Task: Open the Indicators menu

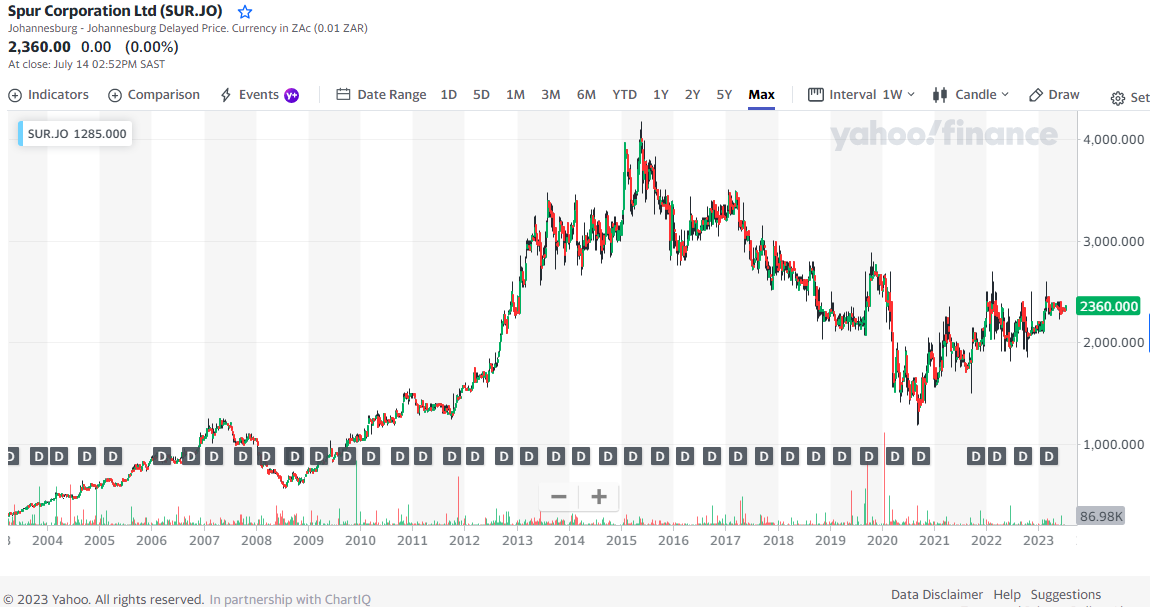Action: [48, 95]
